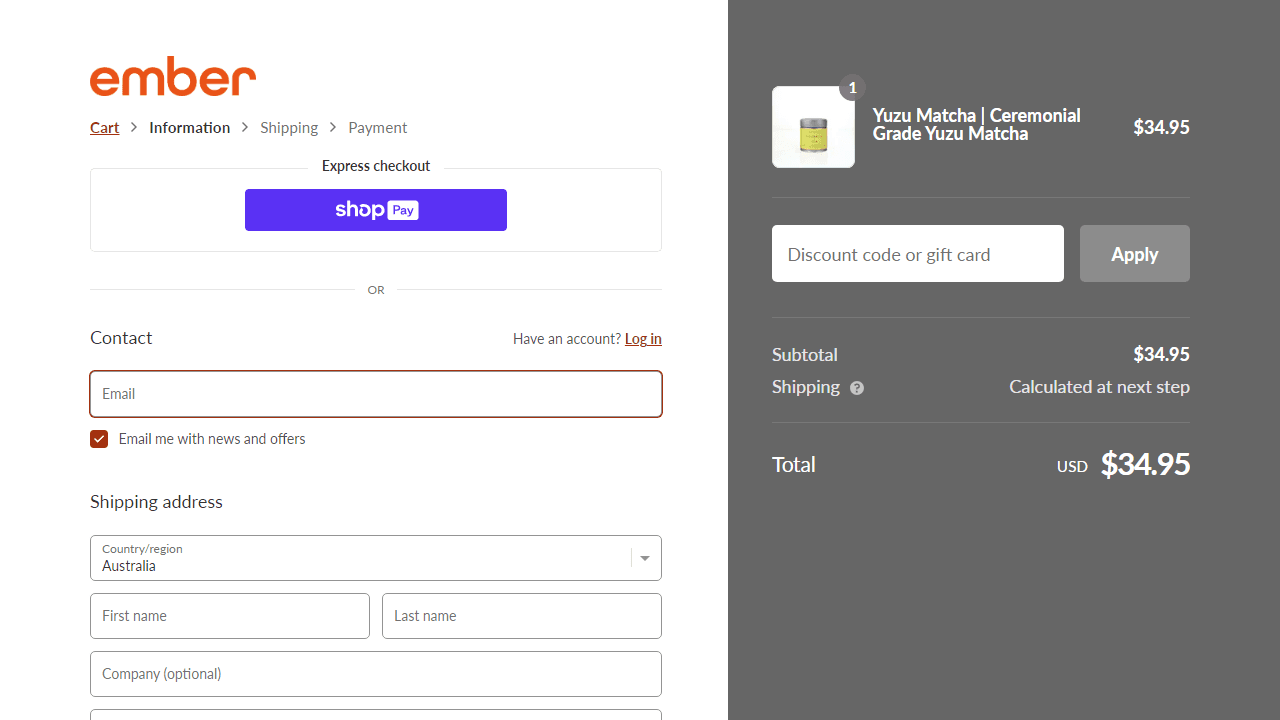The image size is (1280, 720).
Task: Select the Shipping breadcrumb step
Action: (289, 128)
